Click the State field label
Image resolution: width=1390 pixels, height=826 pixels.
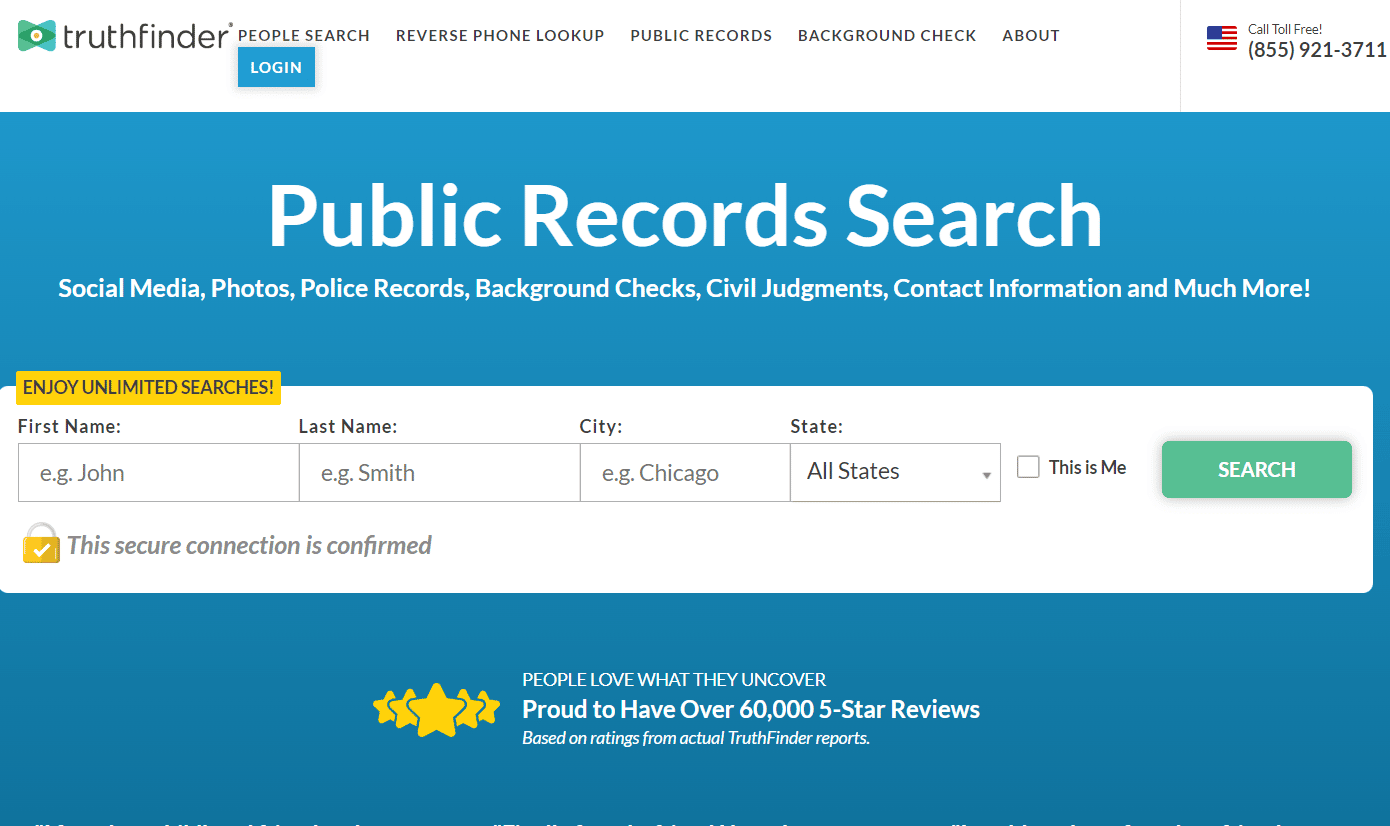tap(816, 426)
